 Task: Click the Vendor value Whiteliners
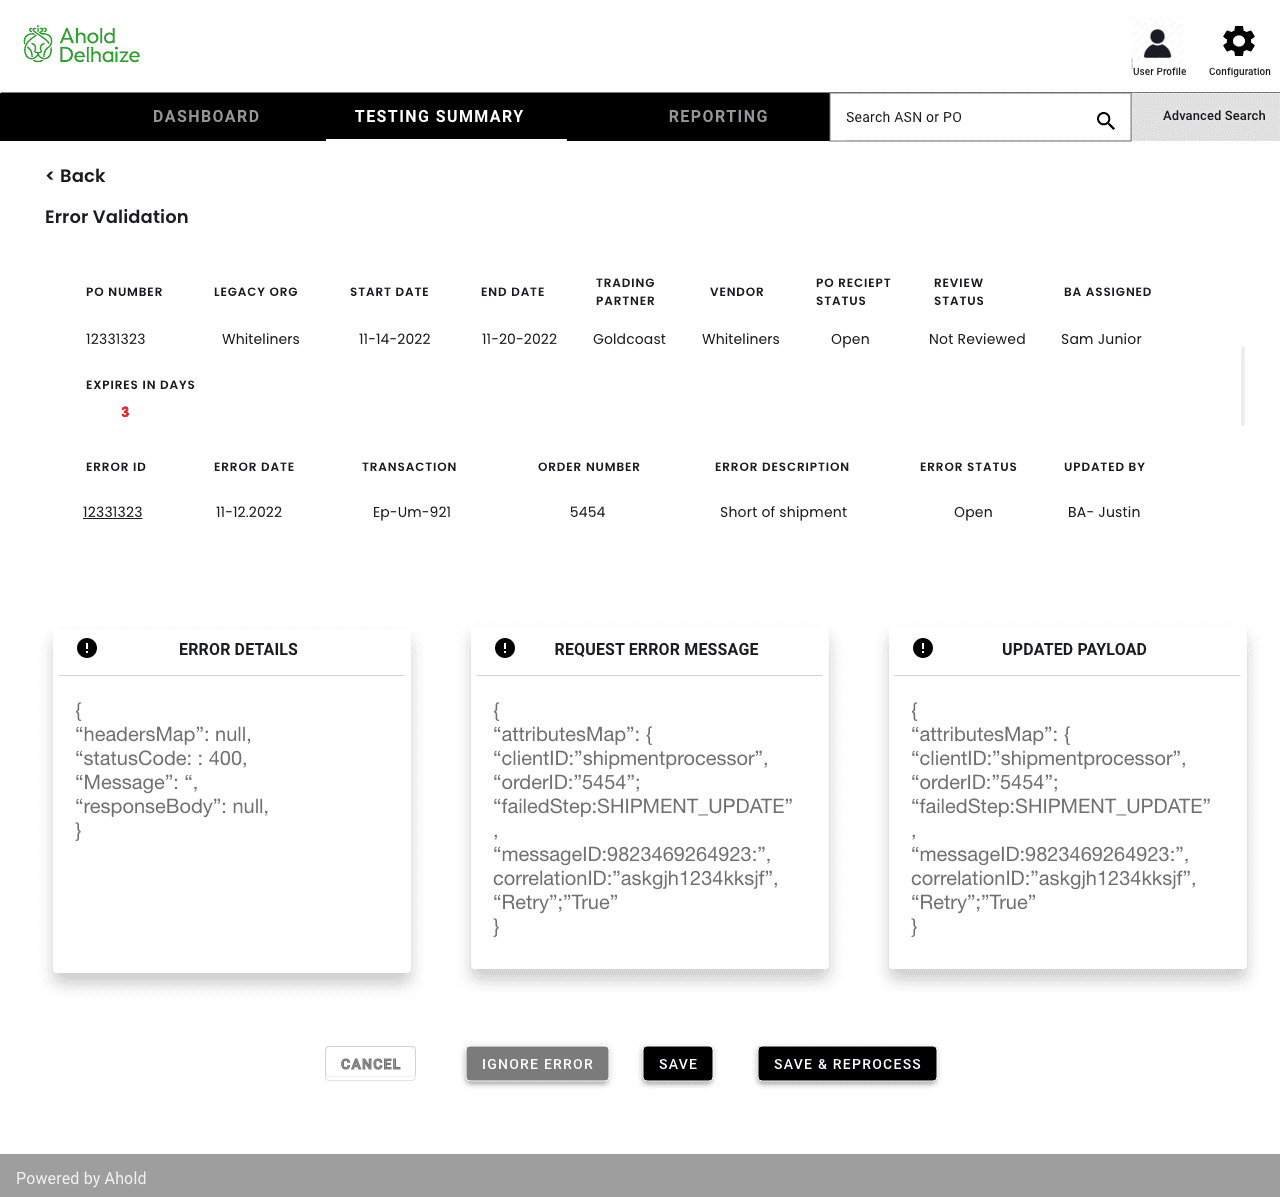741,339
